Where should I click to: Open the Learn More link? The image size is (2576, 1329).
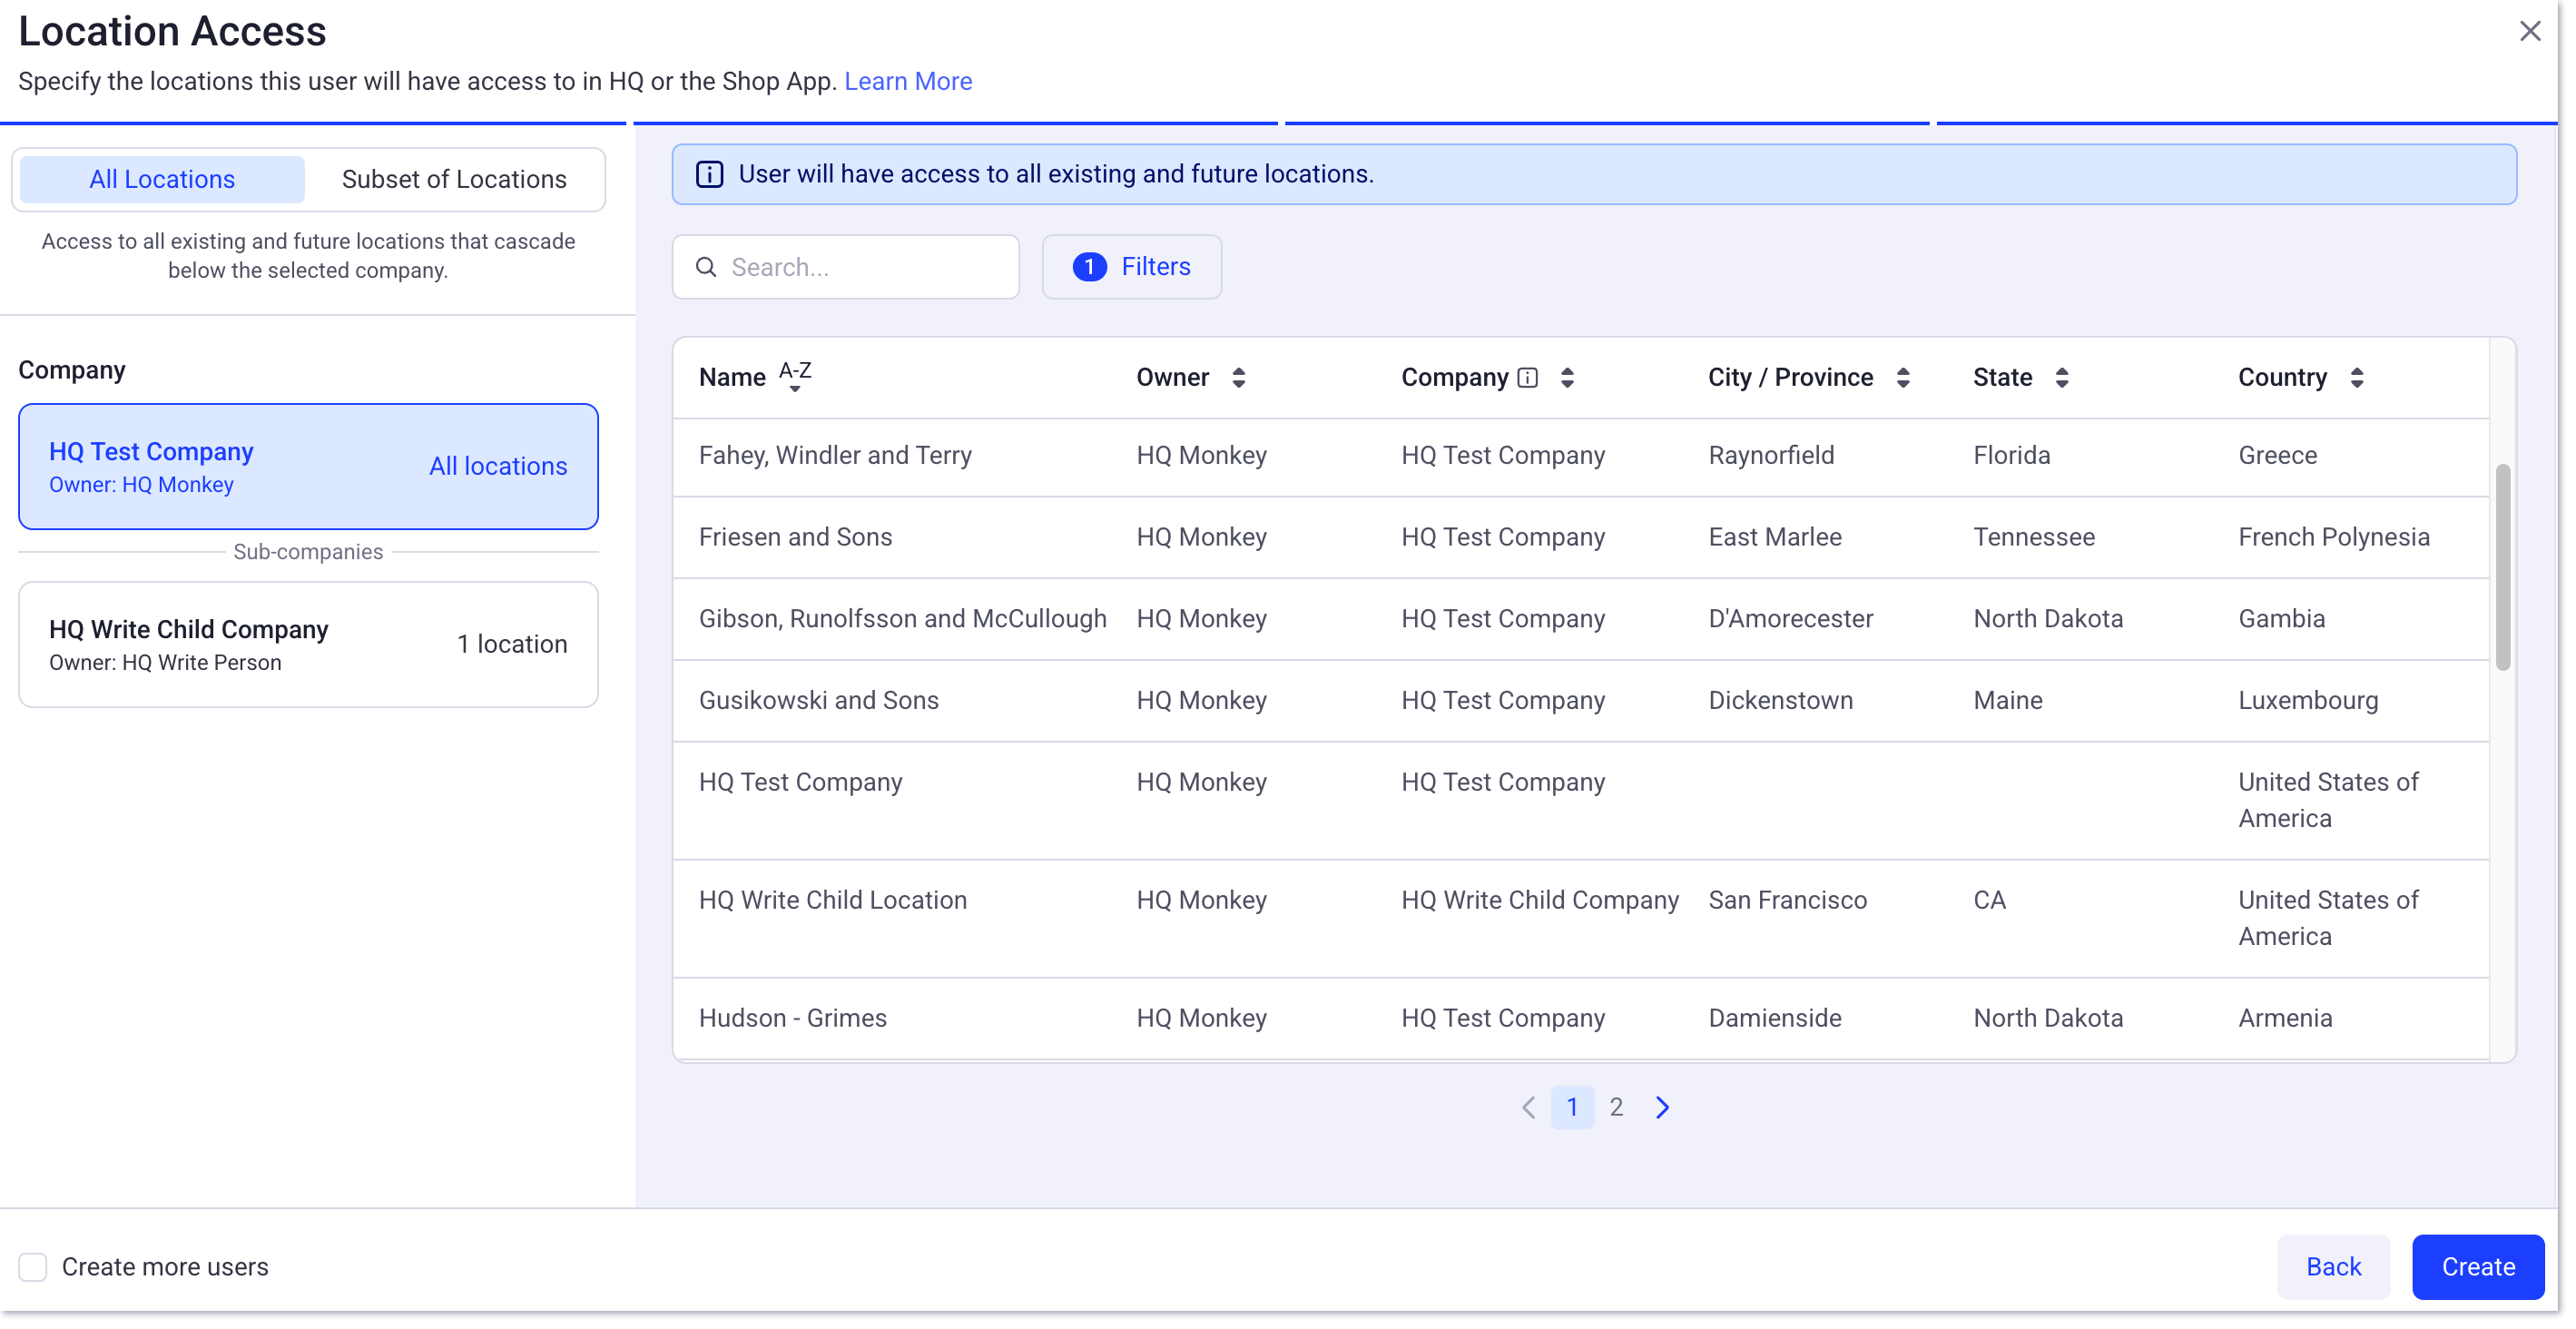pyautogui.click(x=908, y=81)
